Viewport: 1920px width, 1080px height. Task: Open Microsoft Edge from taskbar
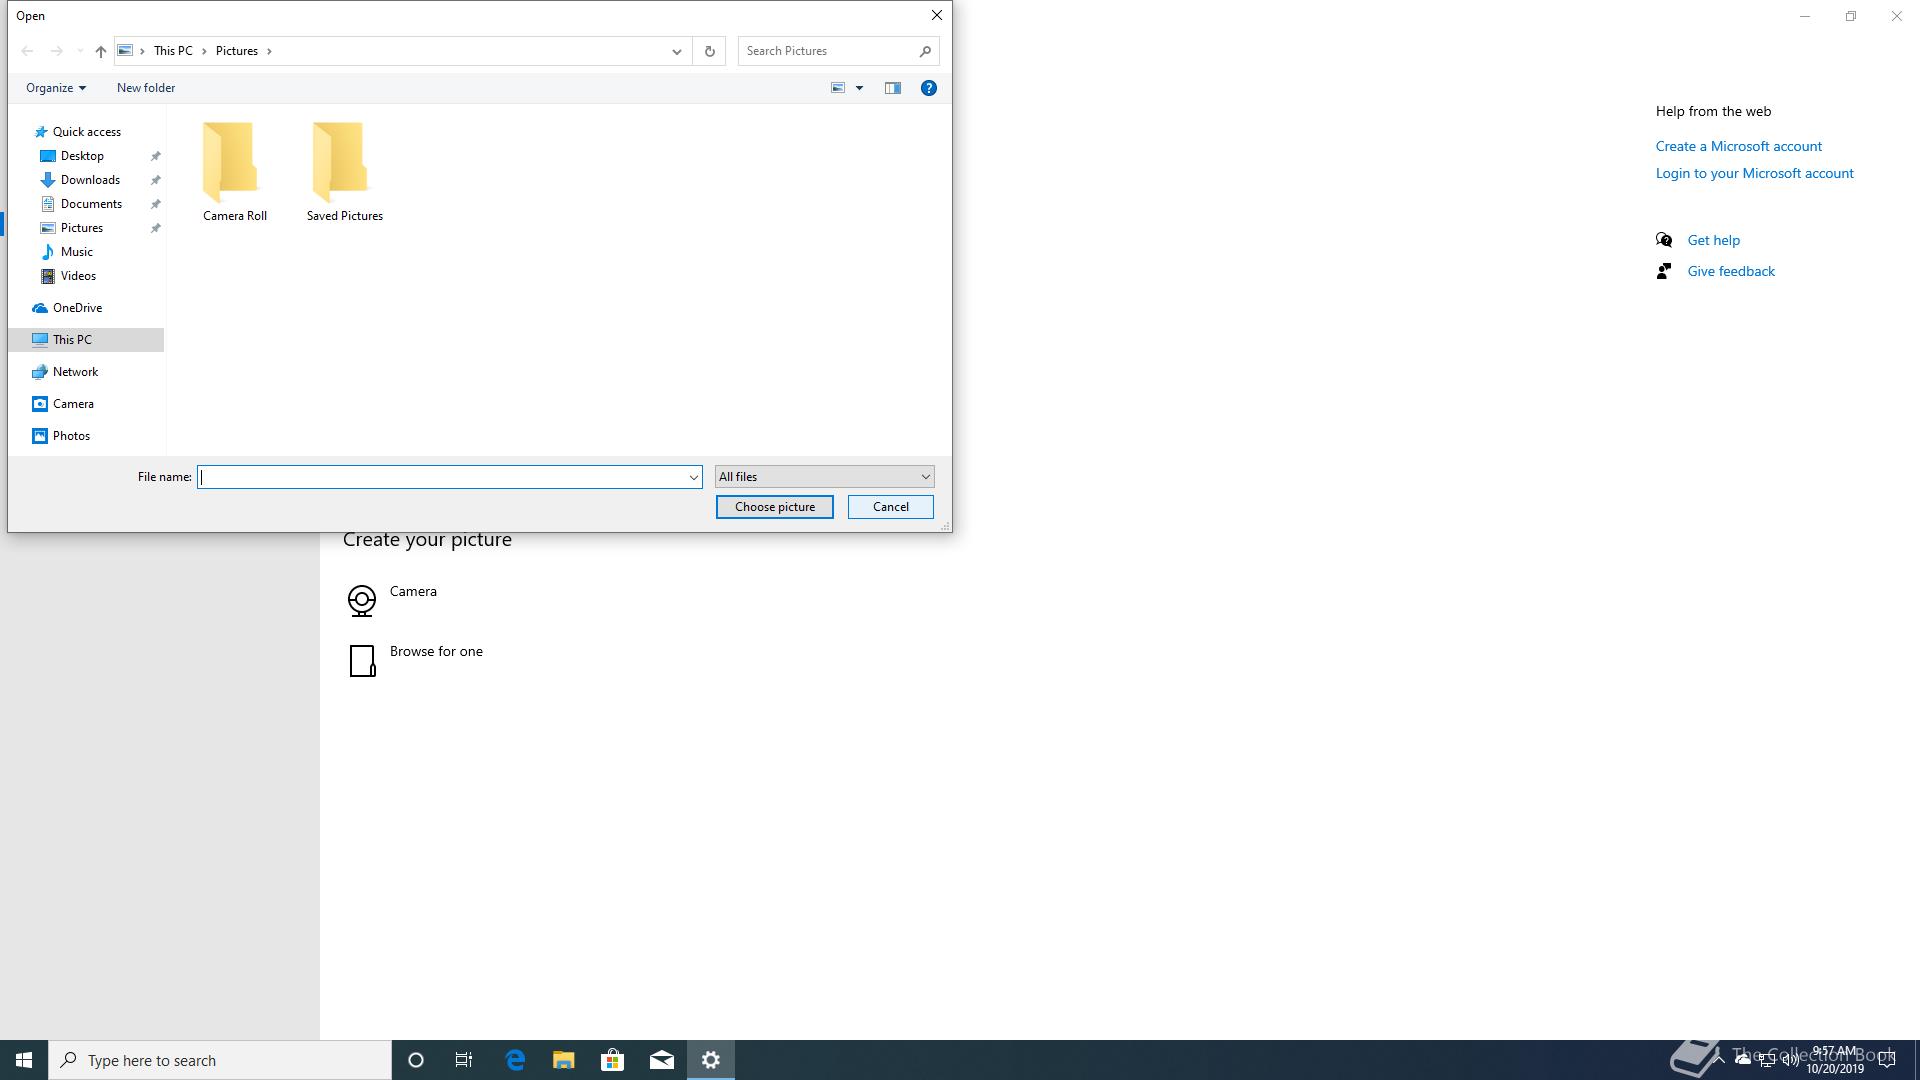coord(515,1060)
